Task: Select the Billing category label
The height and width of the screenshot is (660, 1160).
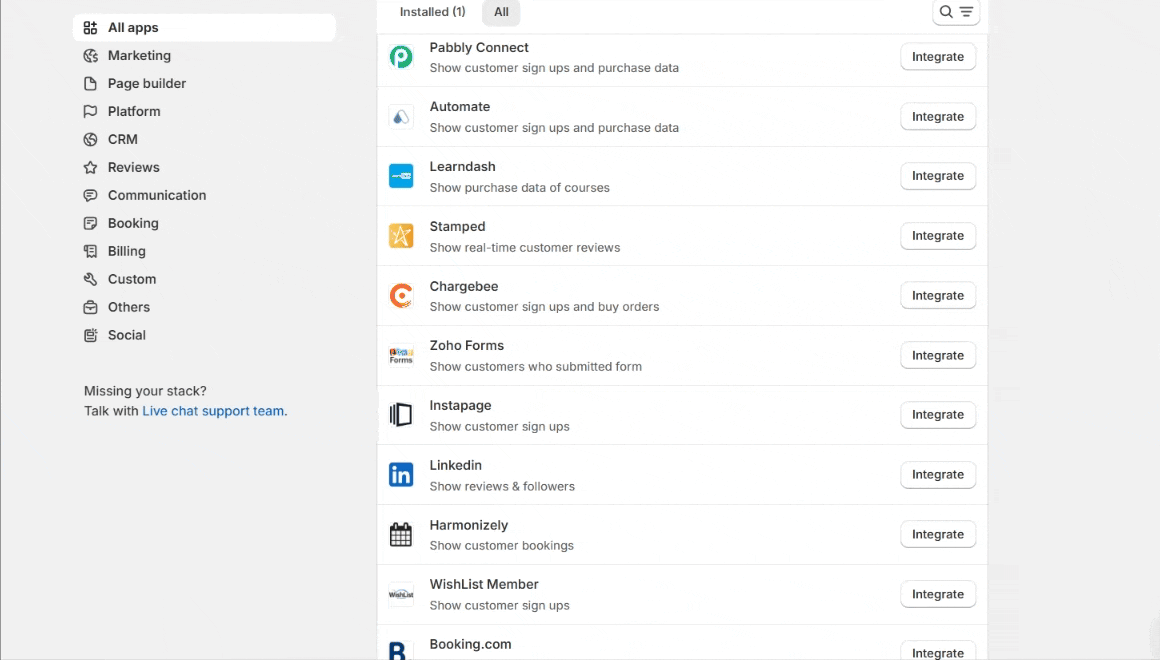Action: [x=127, y=252]
